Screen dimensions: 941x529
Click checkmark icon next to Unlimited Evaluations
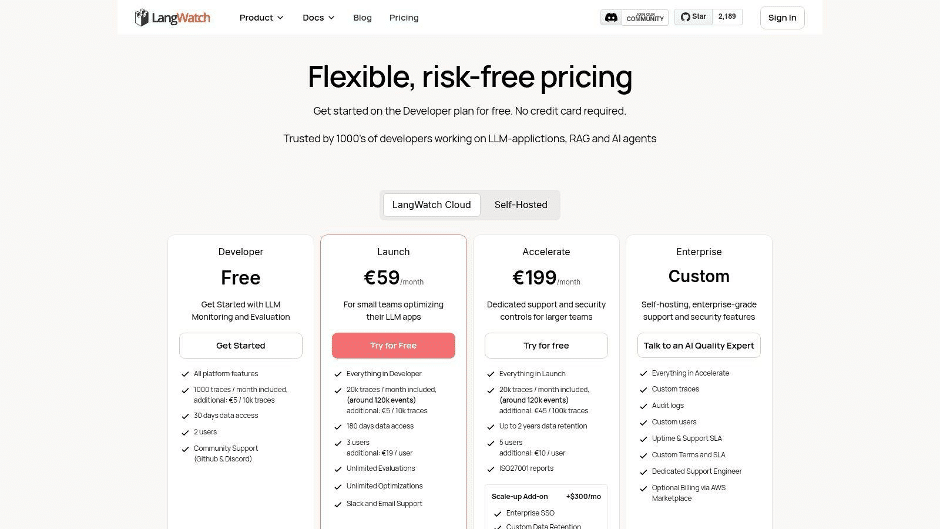(338, 469)
